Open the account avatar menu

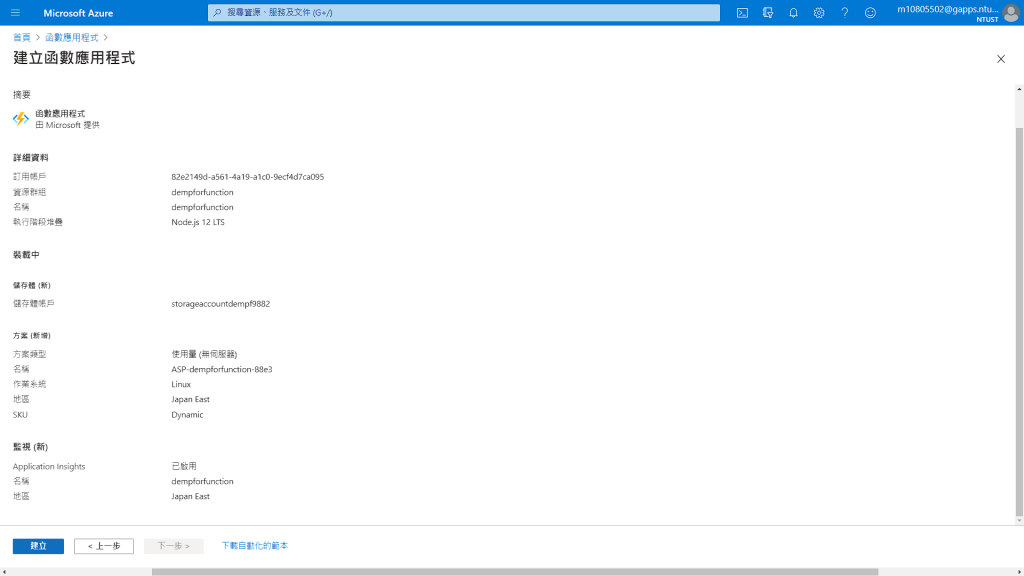point(1011,12)
